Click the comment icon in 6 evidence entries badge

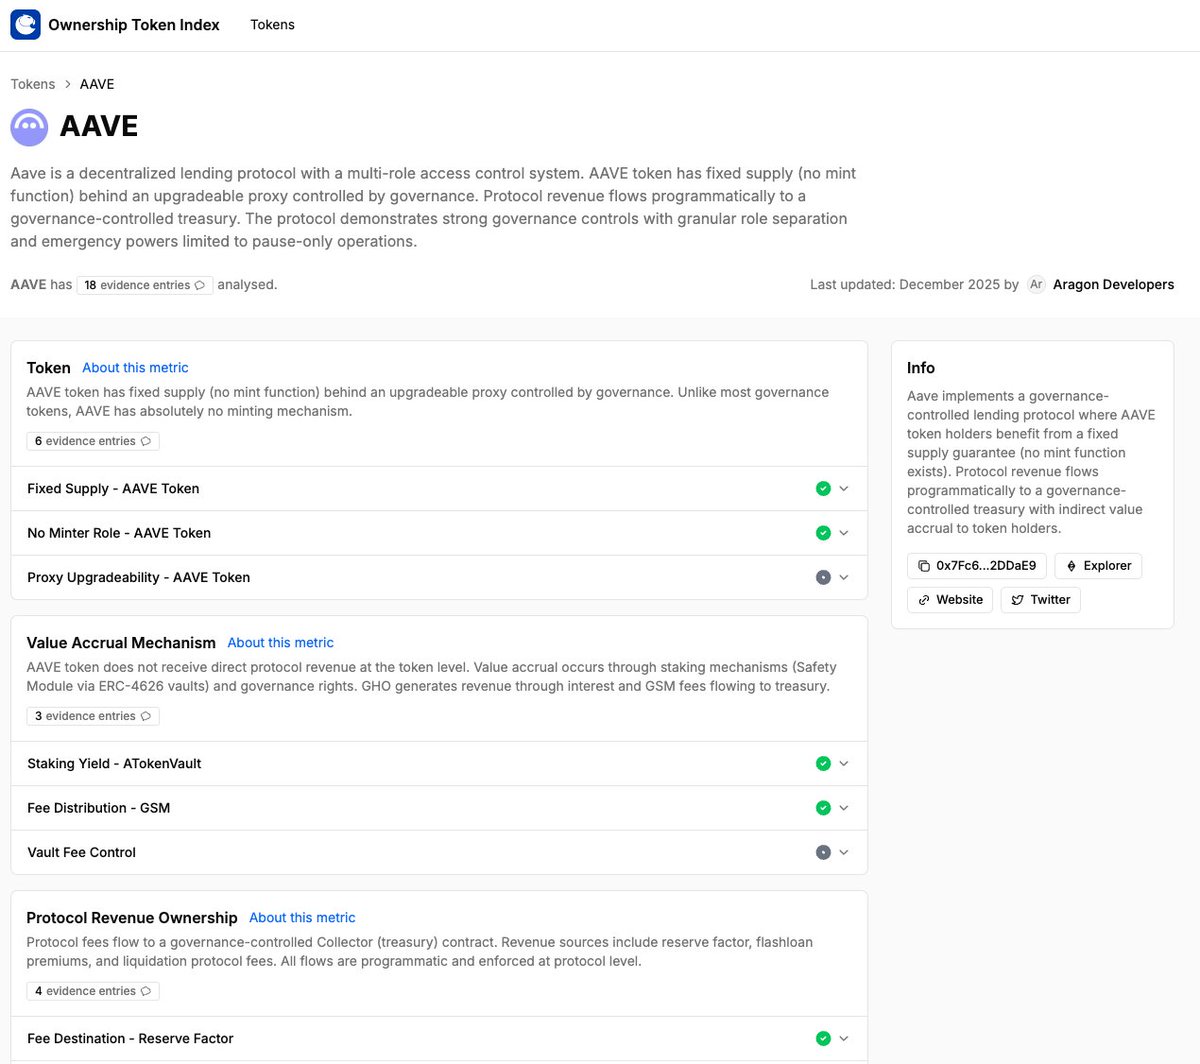pyautogui.click(x=146, y=441)
